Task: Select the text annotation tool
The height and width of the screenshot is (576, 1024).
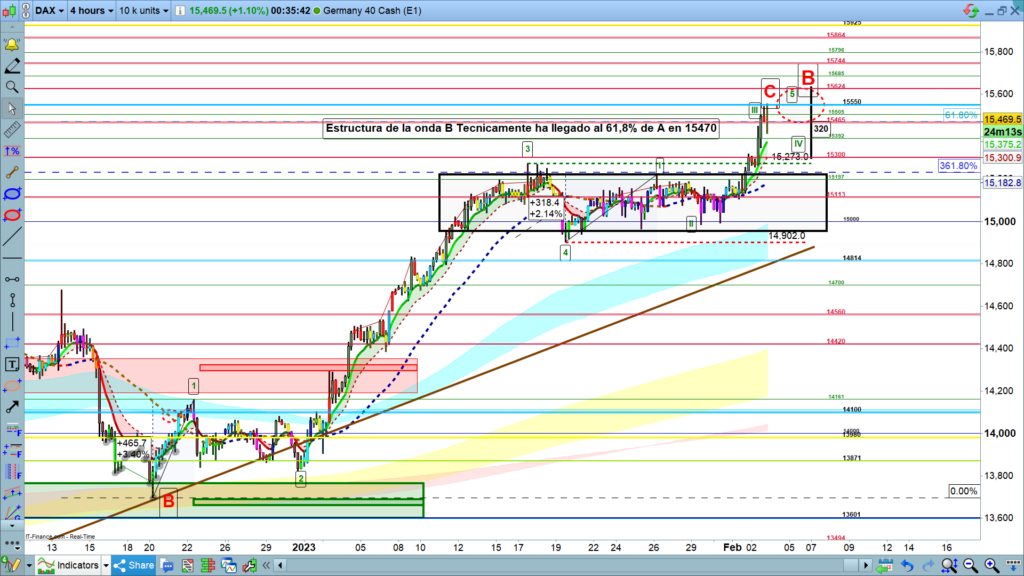Action: pyautogui.click(x=12, y=364)
